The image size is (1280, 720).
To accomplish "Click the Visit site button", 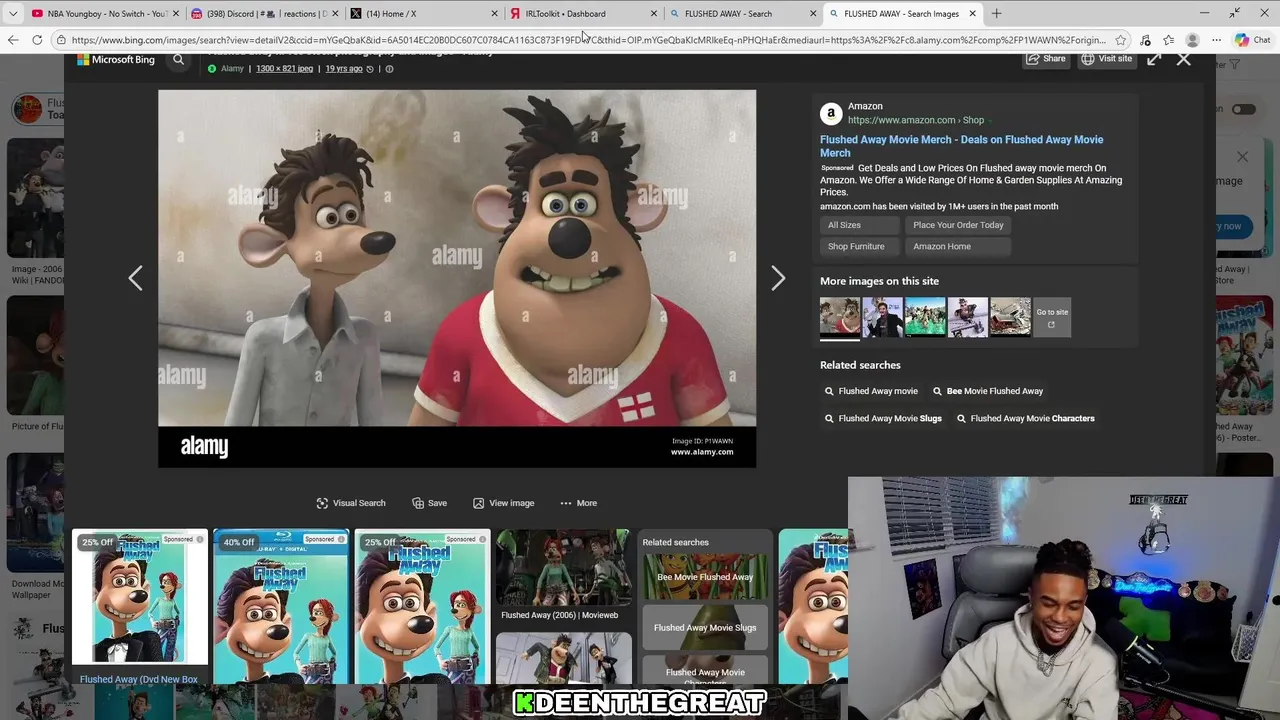I will [1105, 59].
